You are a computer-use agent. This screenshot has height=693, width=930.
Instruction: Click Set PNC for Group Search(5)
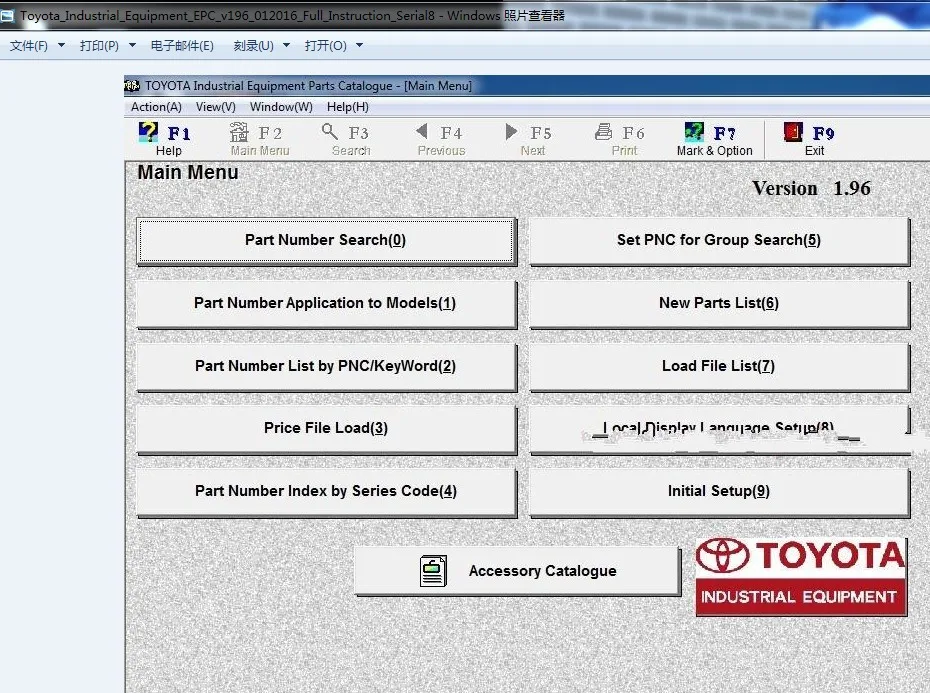[719, 241]
